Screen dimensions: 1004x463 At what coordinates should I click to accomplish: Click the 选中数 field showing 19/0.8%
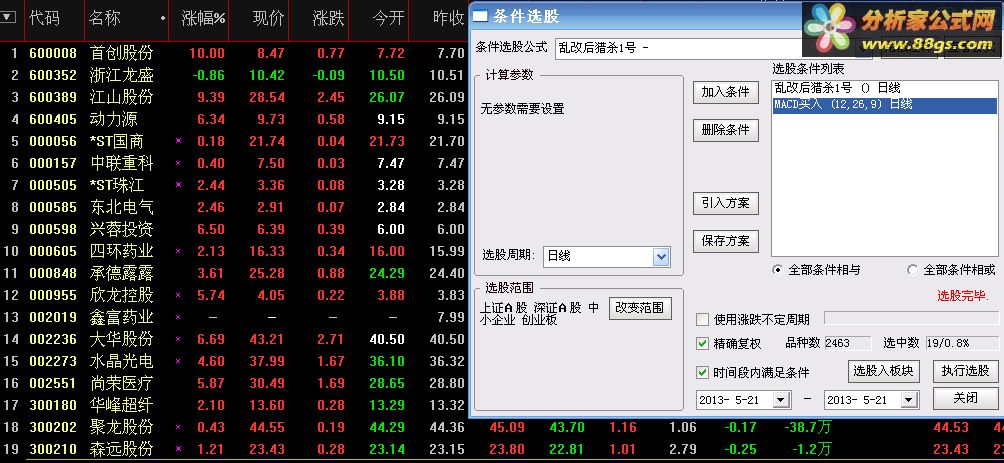961,343
